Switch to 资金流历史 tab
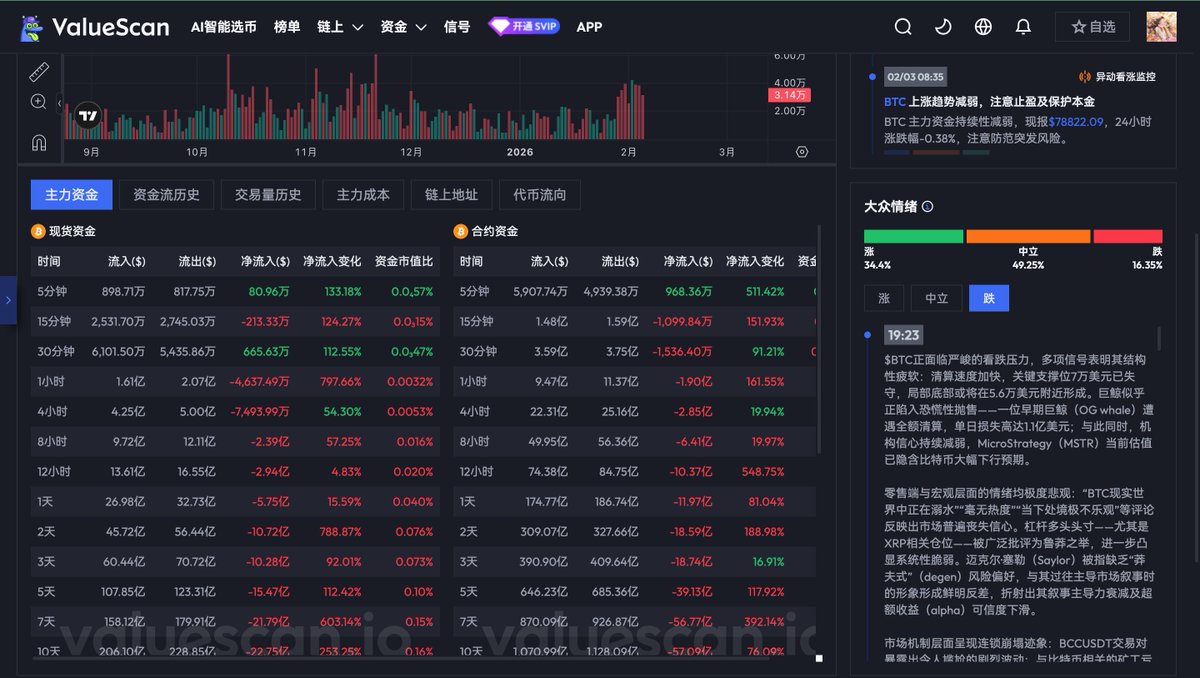This screenshot has height=678, width=1200. coord(166,195)
